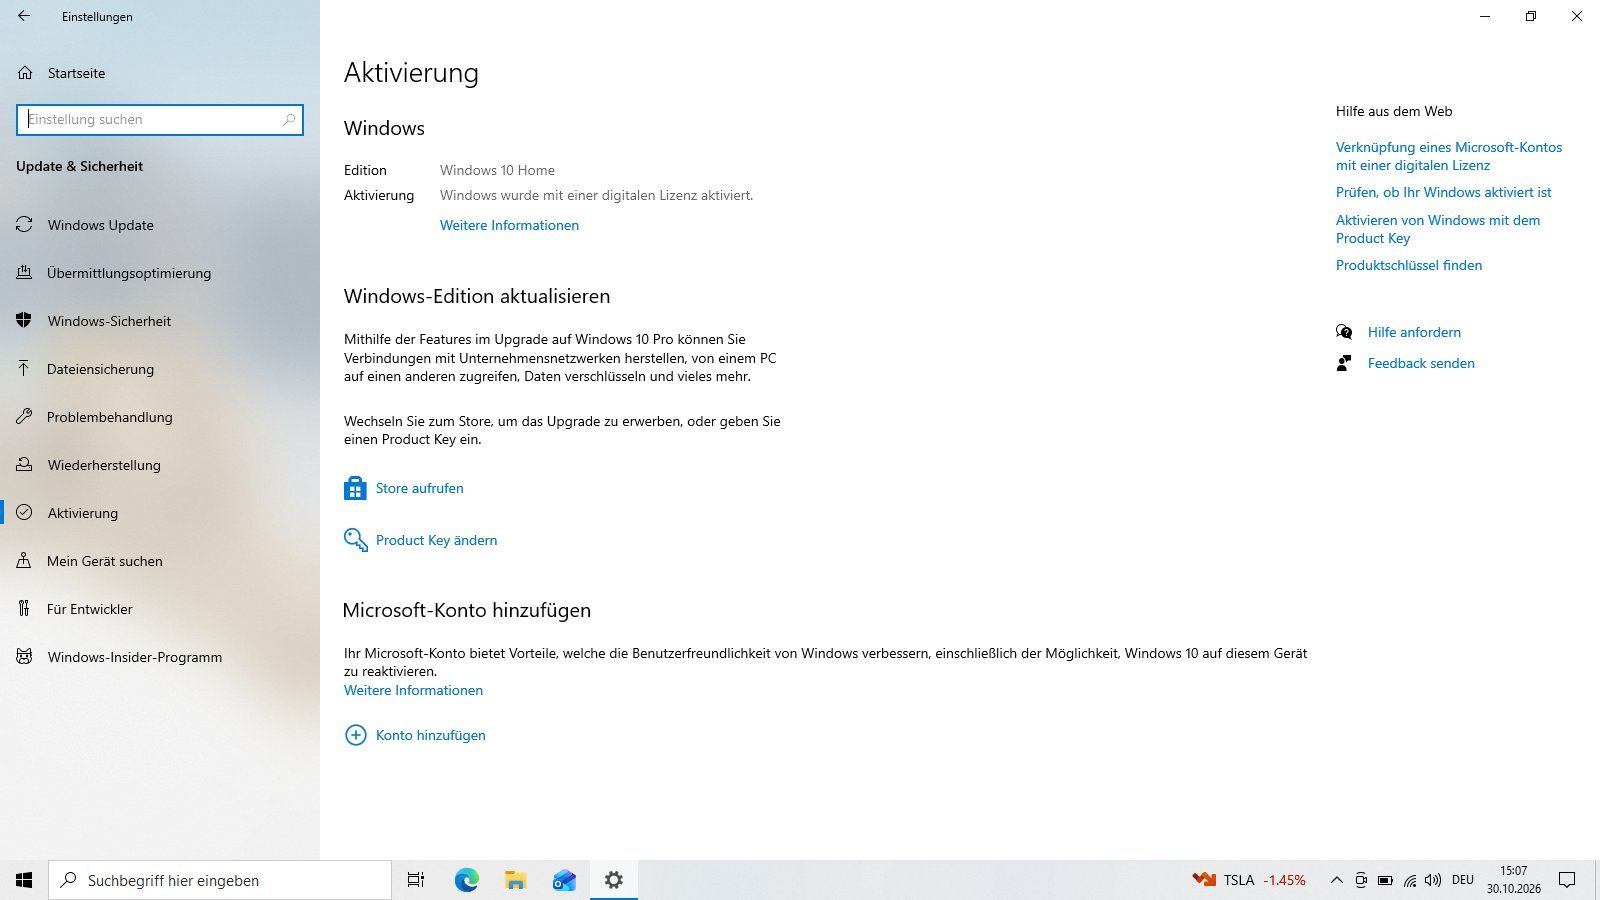Click 'Feedback senden'
The image size is (1600, 900).
[1421, 363]
